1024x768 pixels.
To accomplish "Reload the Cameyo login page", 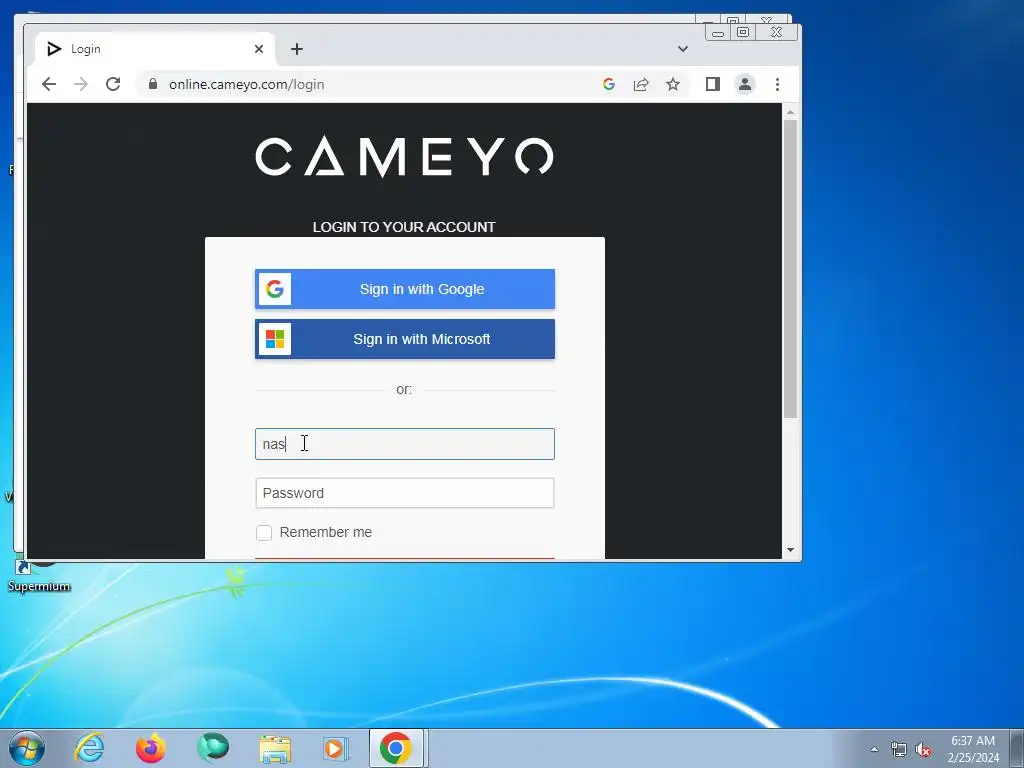I will coord(113,84).
